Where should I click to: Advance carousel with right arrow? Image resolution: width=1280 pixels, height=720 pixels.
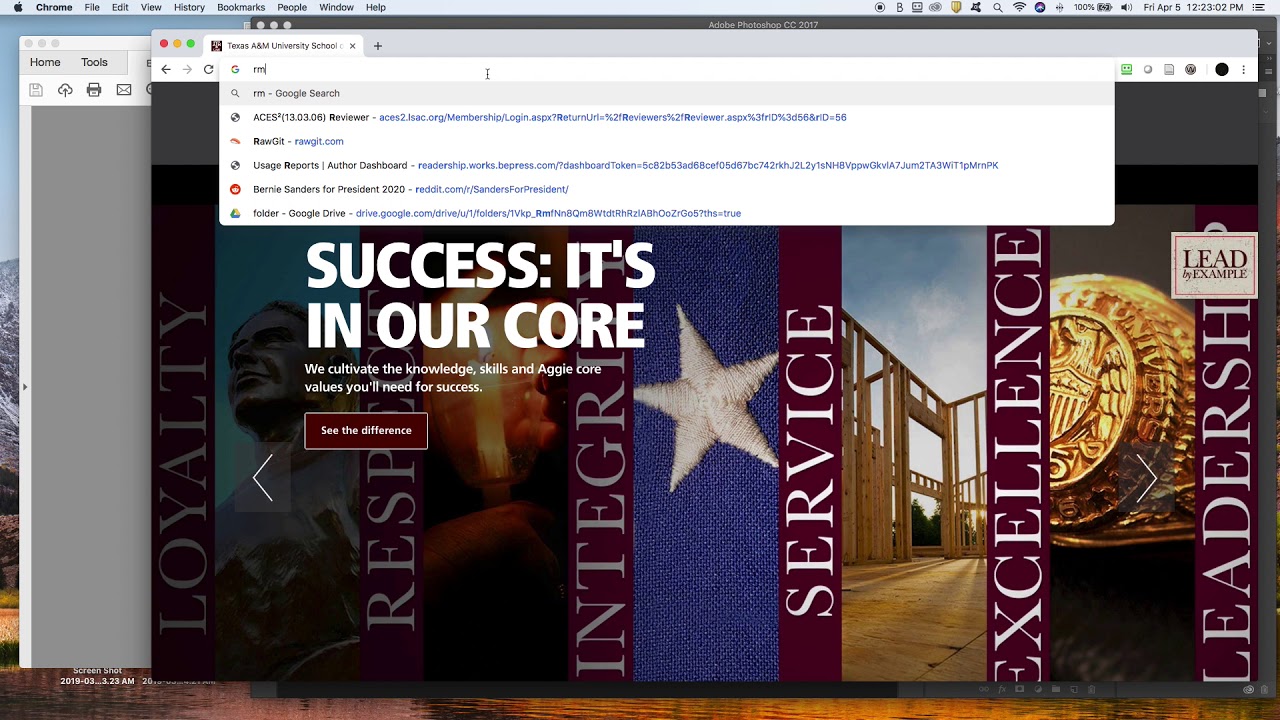[1147, 477]
